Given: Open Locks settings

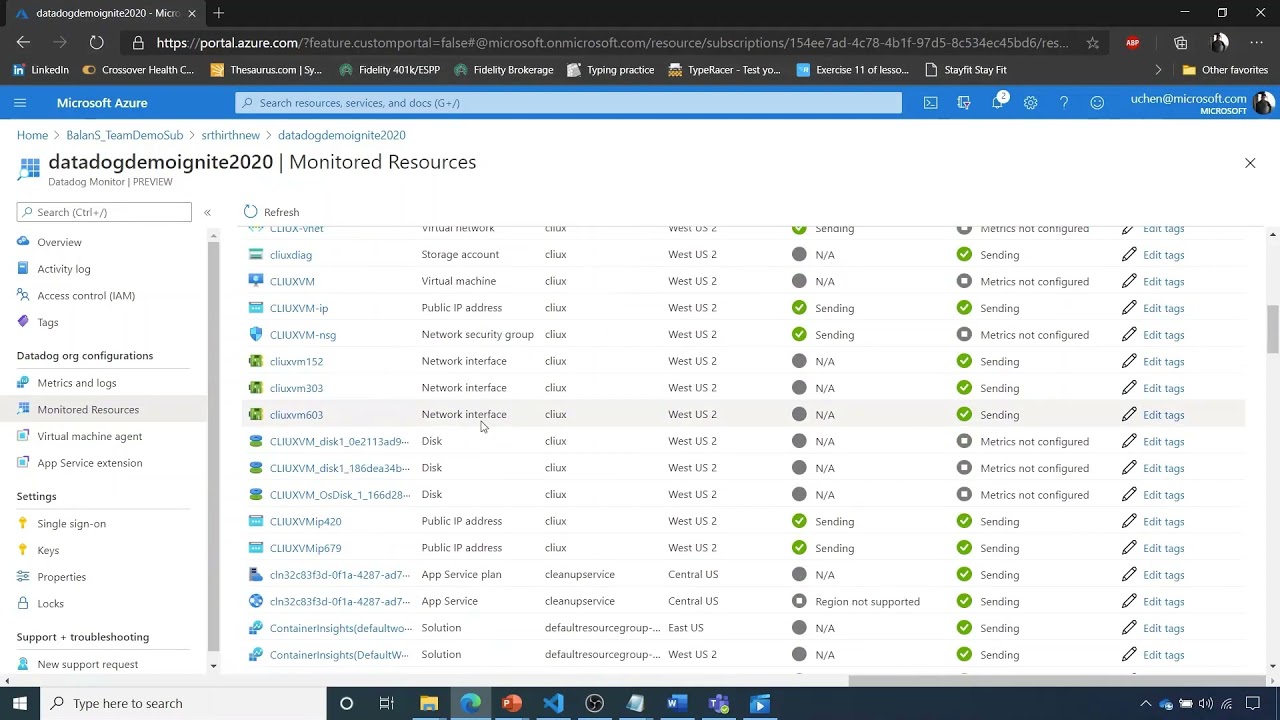Looking at the screenshot, I should click(x=50, y=604).
